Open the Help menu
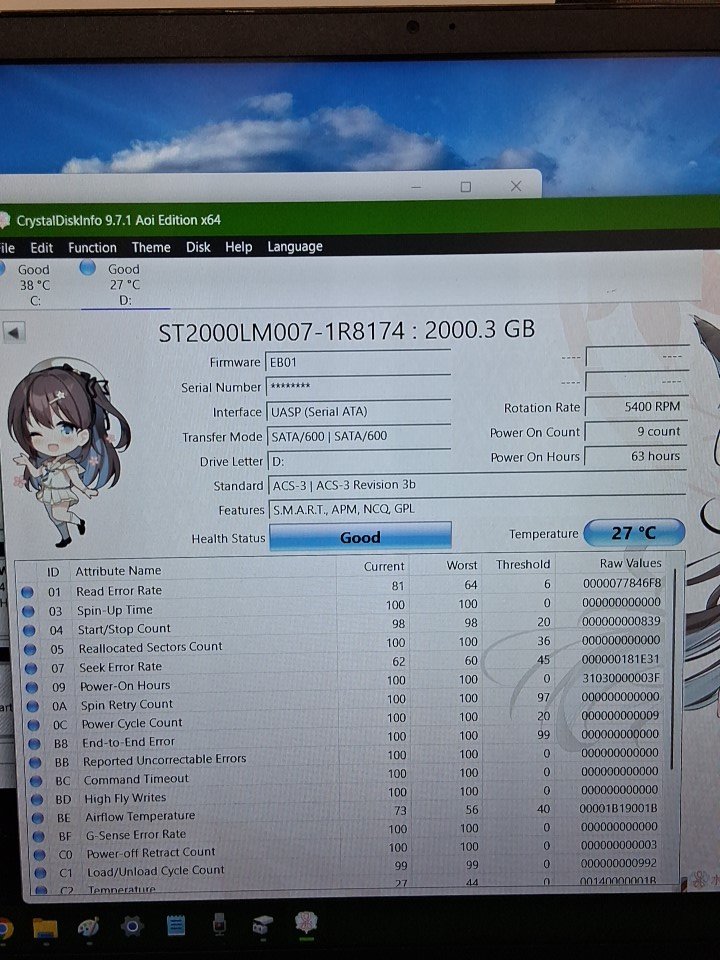720x960 pixels. point(239,247)
